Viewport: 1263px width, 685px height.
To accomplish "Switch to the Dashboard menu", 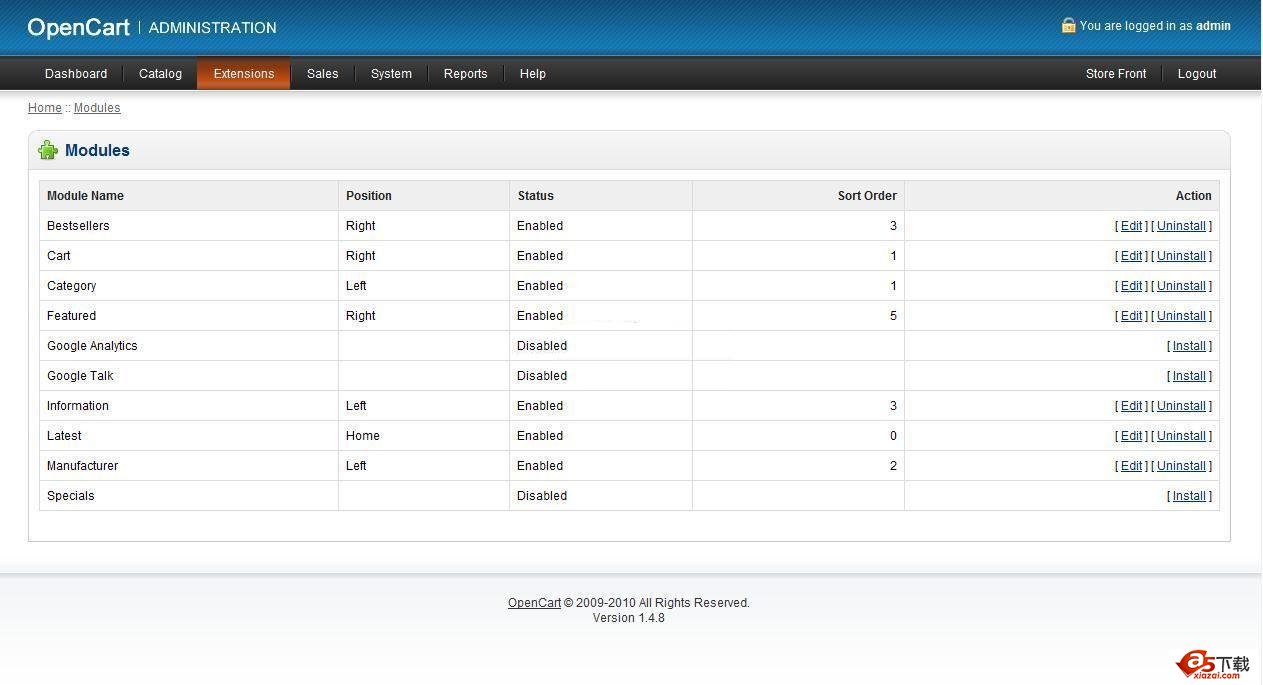I will click(x=76, y=73).
